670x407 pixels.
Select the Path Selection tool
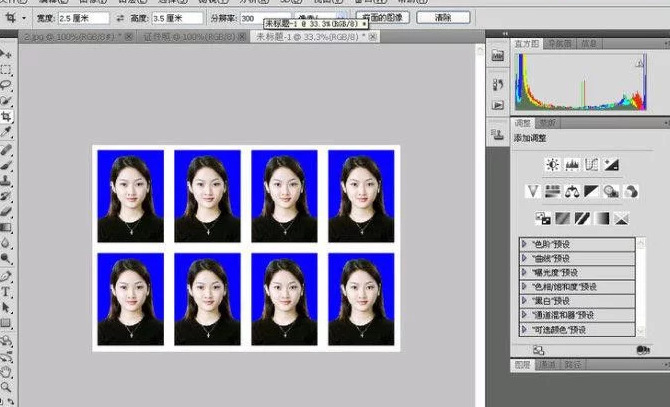(x=6, y=307)
